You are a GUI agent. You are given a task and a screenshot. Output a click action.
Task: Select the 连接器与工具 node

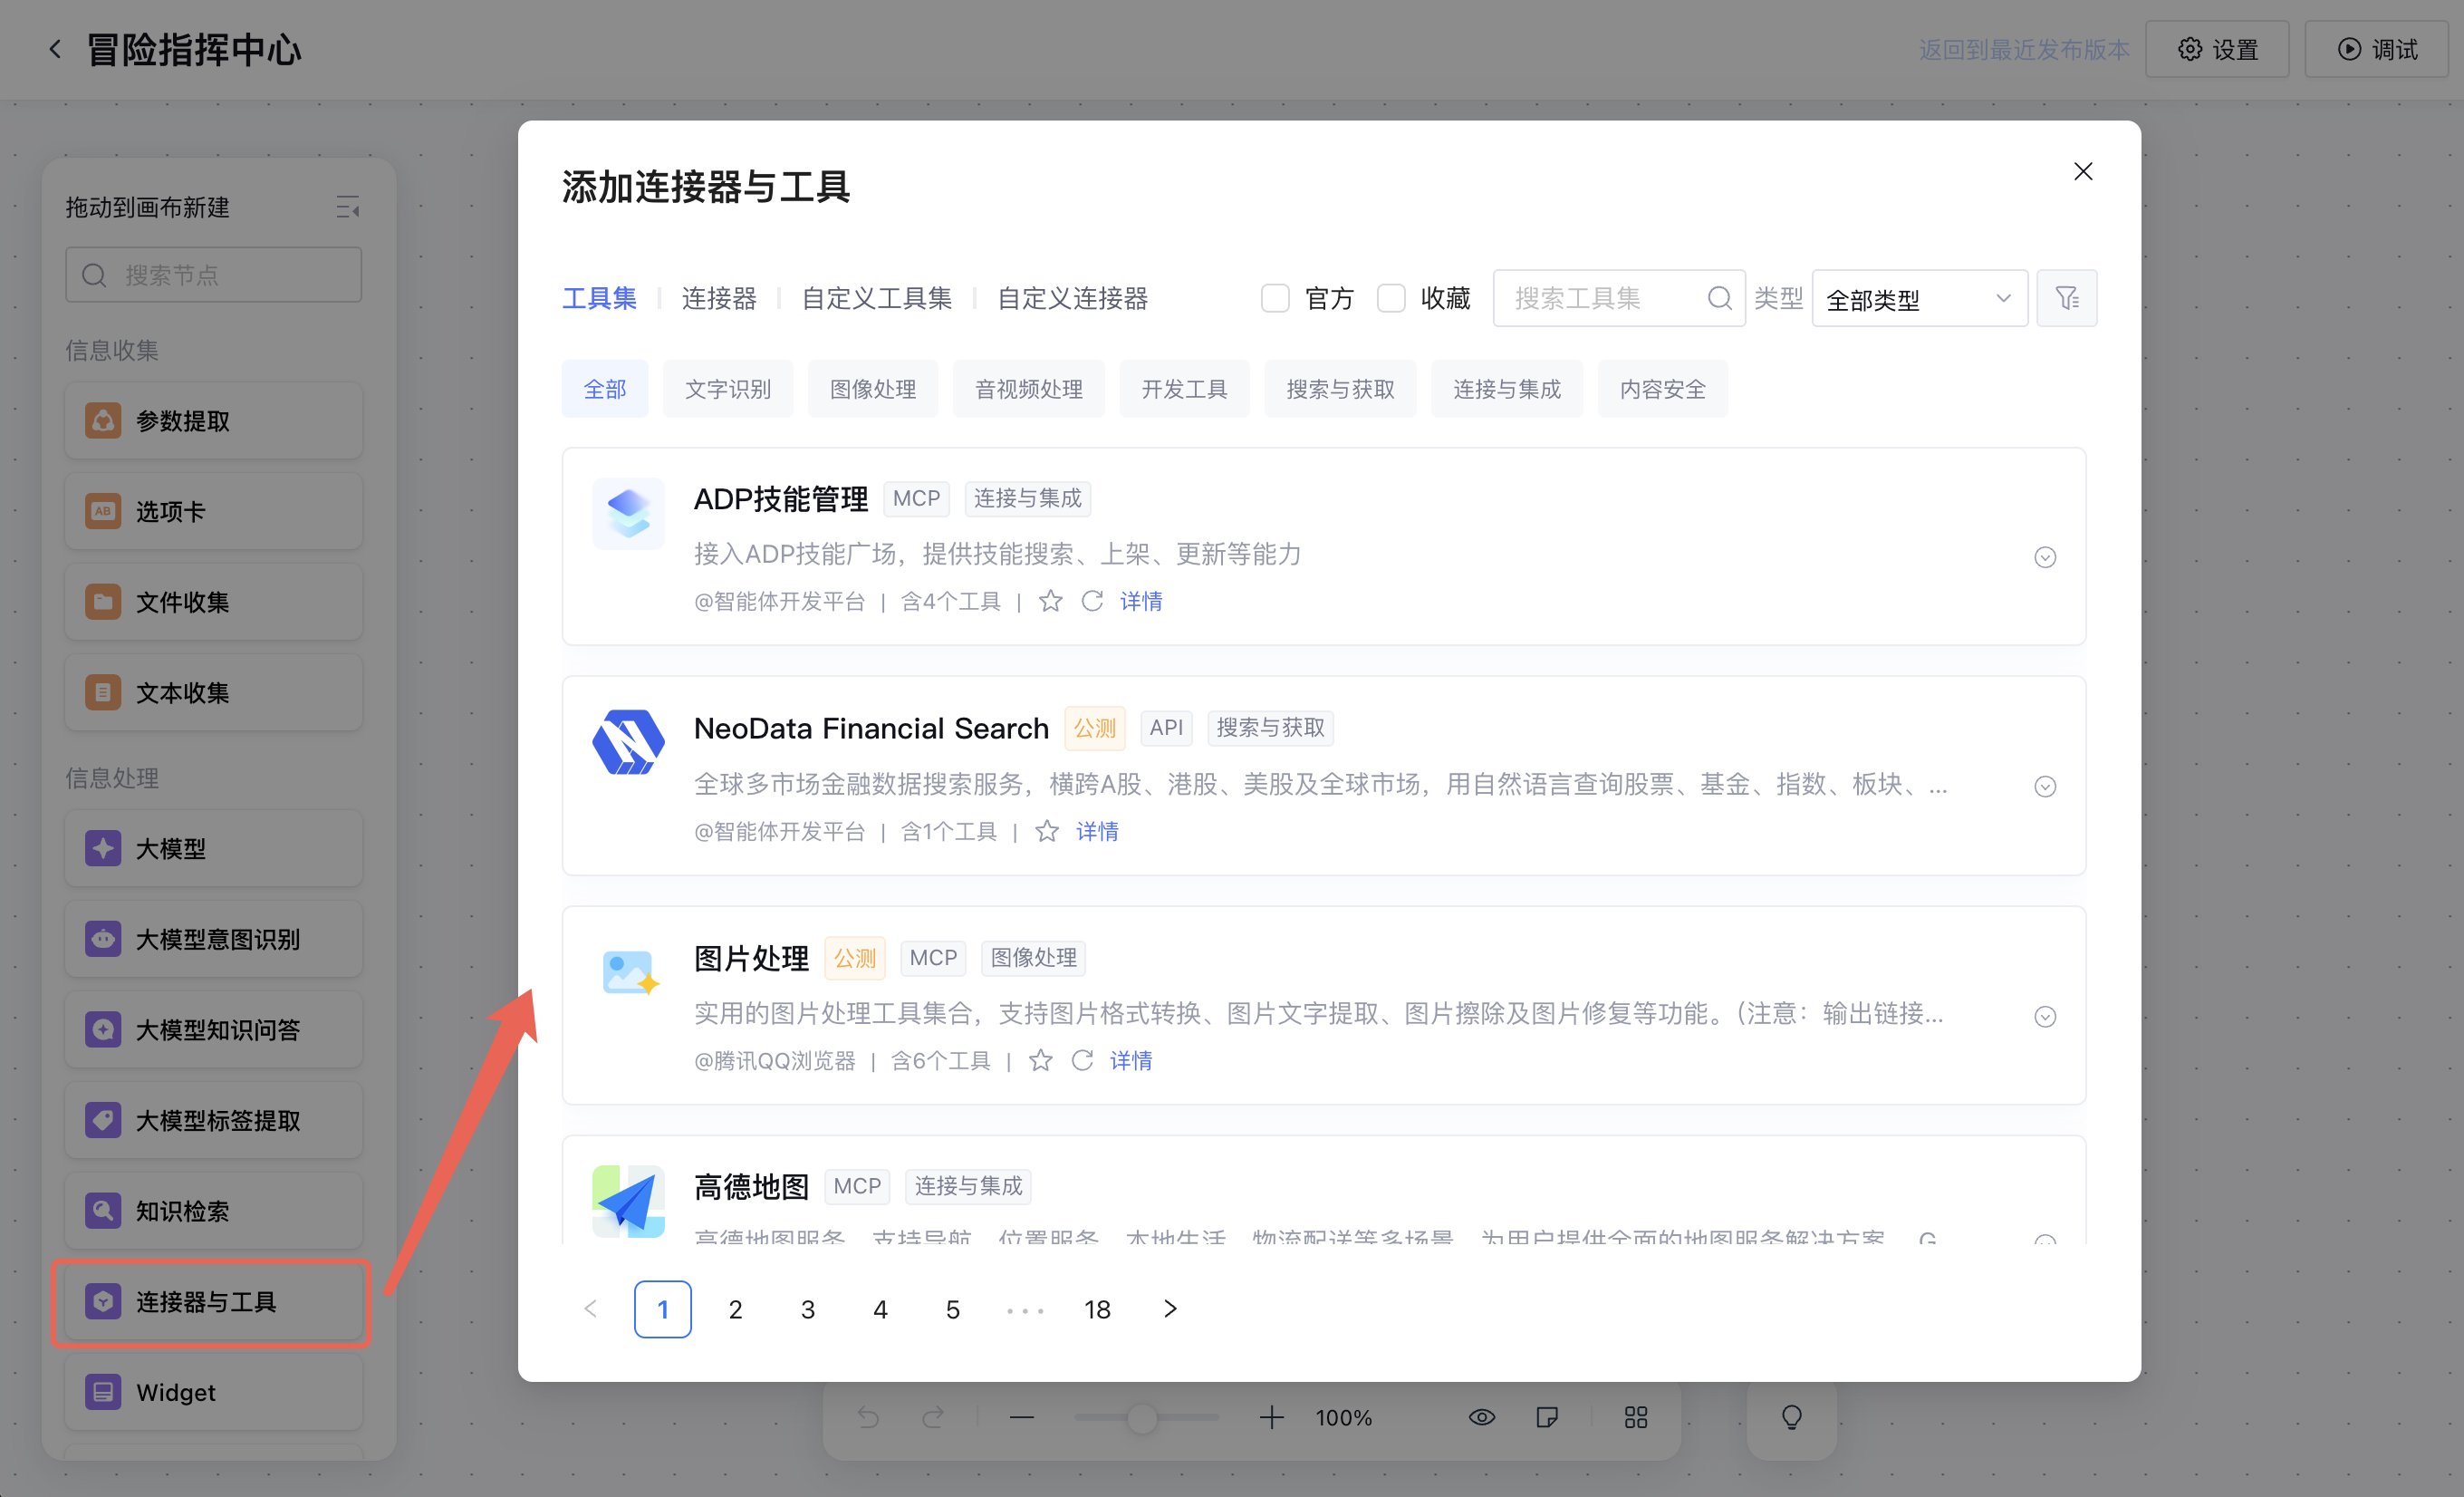coord(213,1301)
